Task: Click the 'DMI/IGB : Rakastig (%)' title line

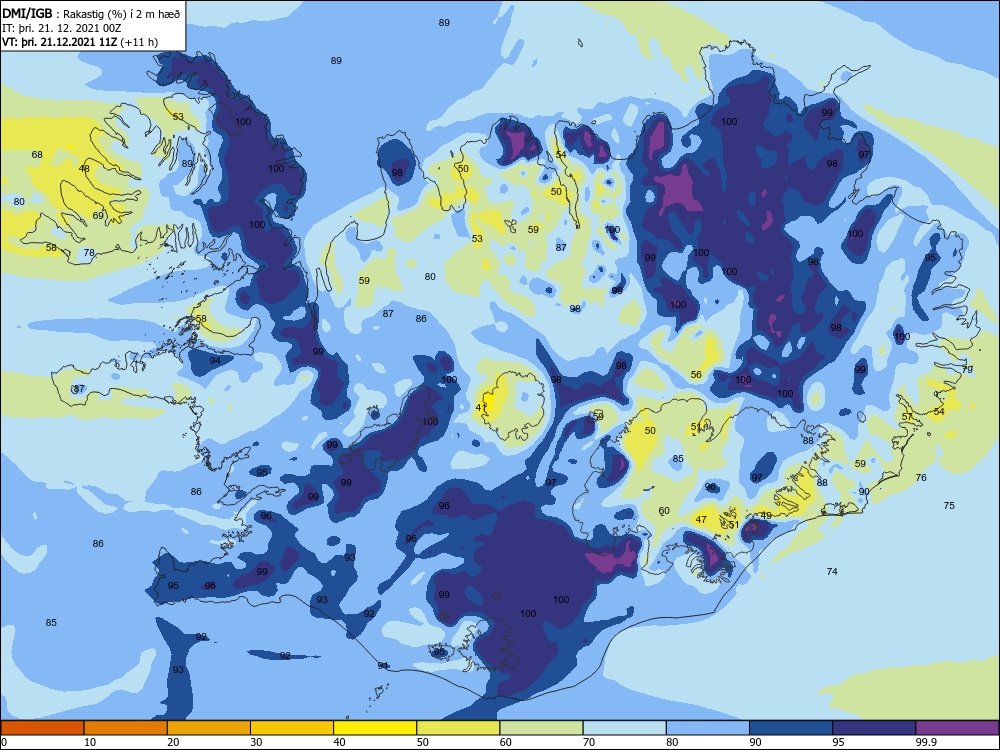Action: coord(91,13)
